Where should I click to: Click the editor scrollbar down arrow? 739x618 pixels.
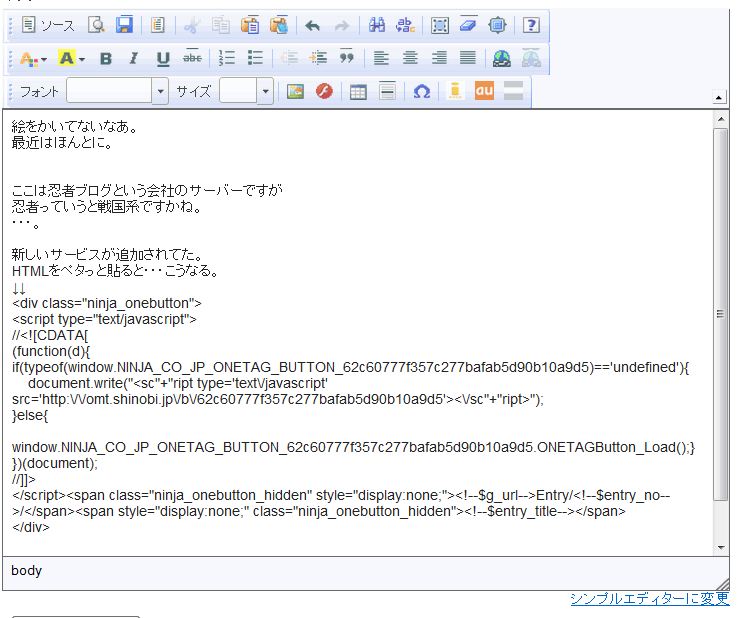[x=721, y=548]
